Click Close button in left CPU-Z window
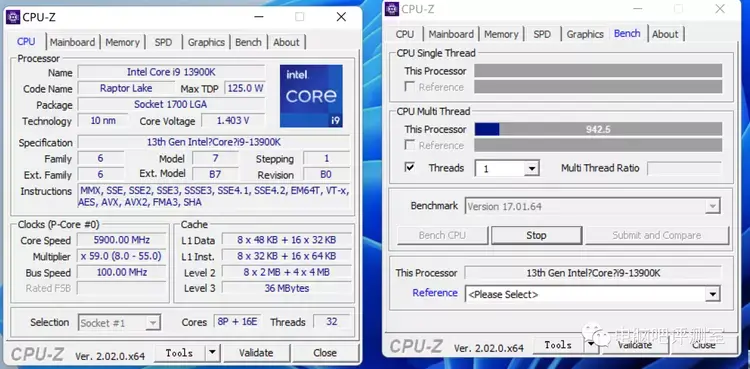This screenshot has height=369, width=750. pos(325,353)
